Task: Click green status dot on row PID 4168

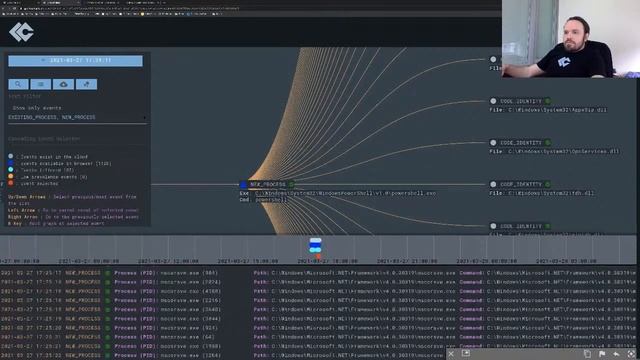Action: click(108, 291)
